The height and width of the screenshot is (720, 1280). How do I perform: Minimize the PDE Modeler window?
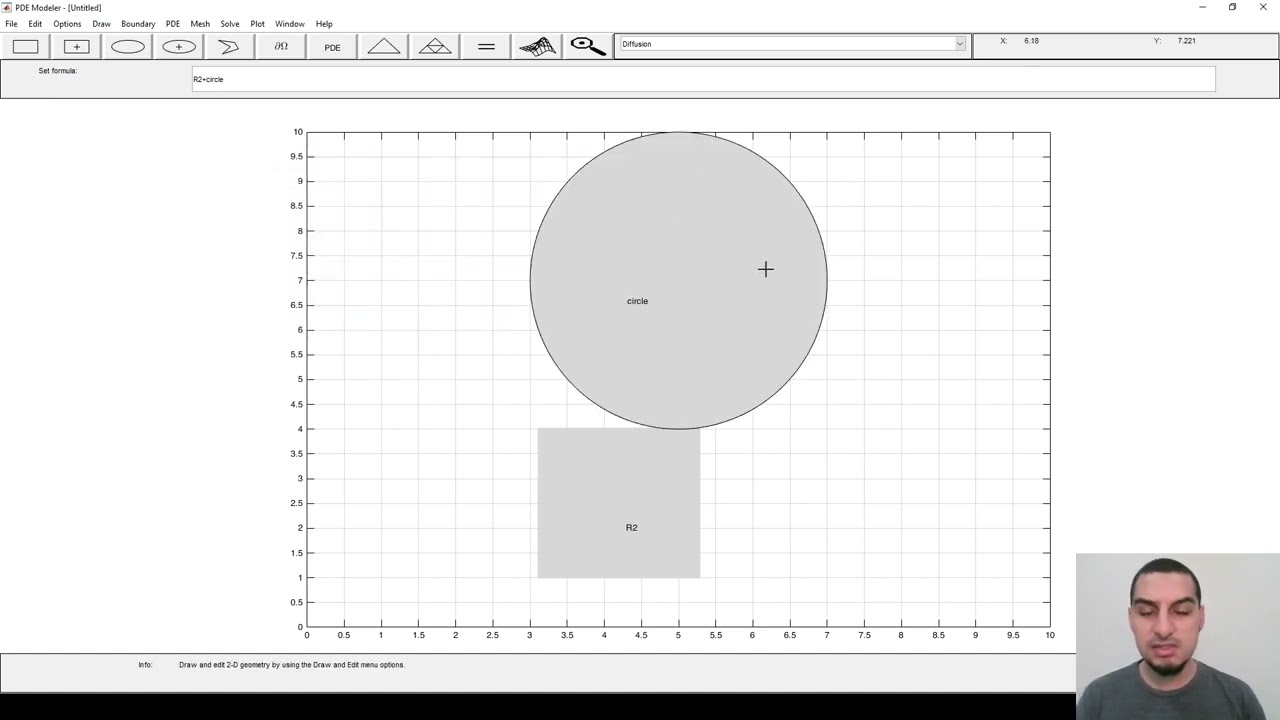1202,7
